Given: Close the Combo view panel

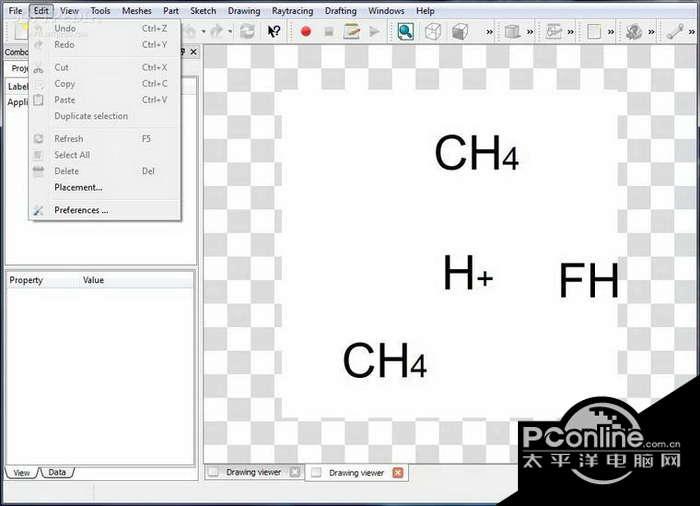Looking at the screenshot, I should coord(193,52).
